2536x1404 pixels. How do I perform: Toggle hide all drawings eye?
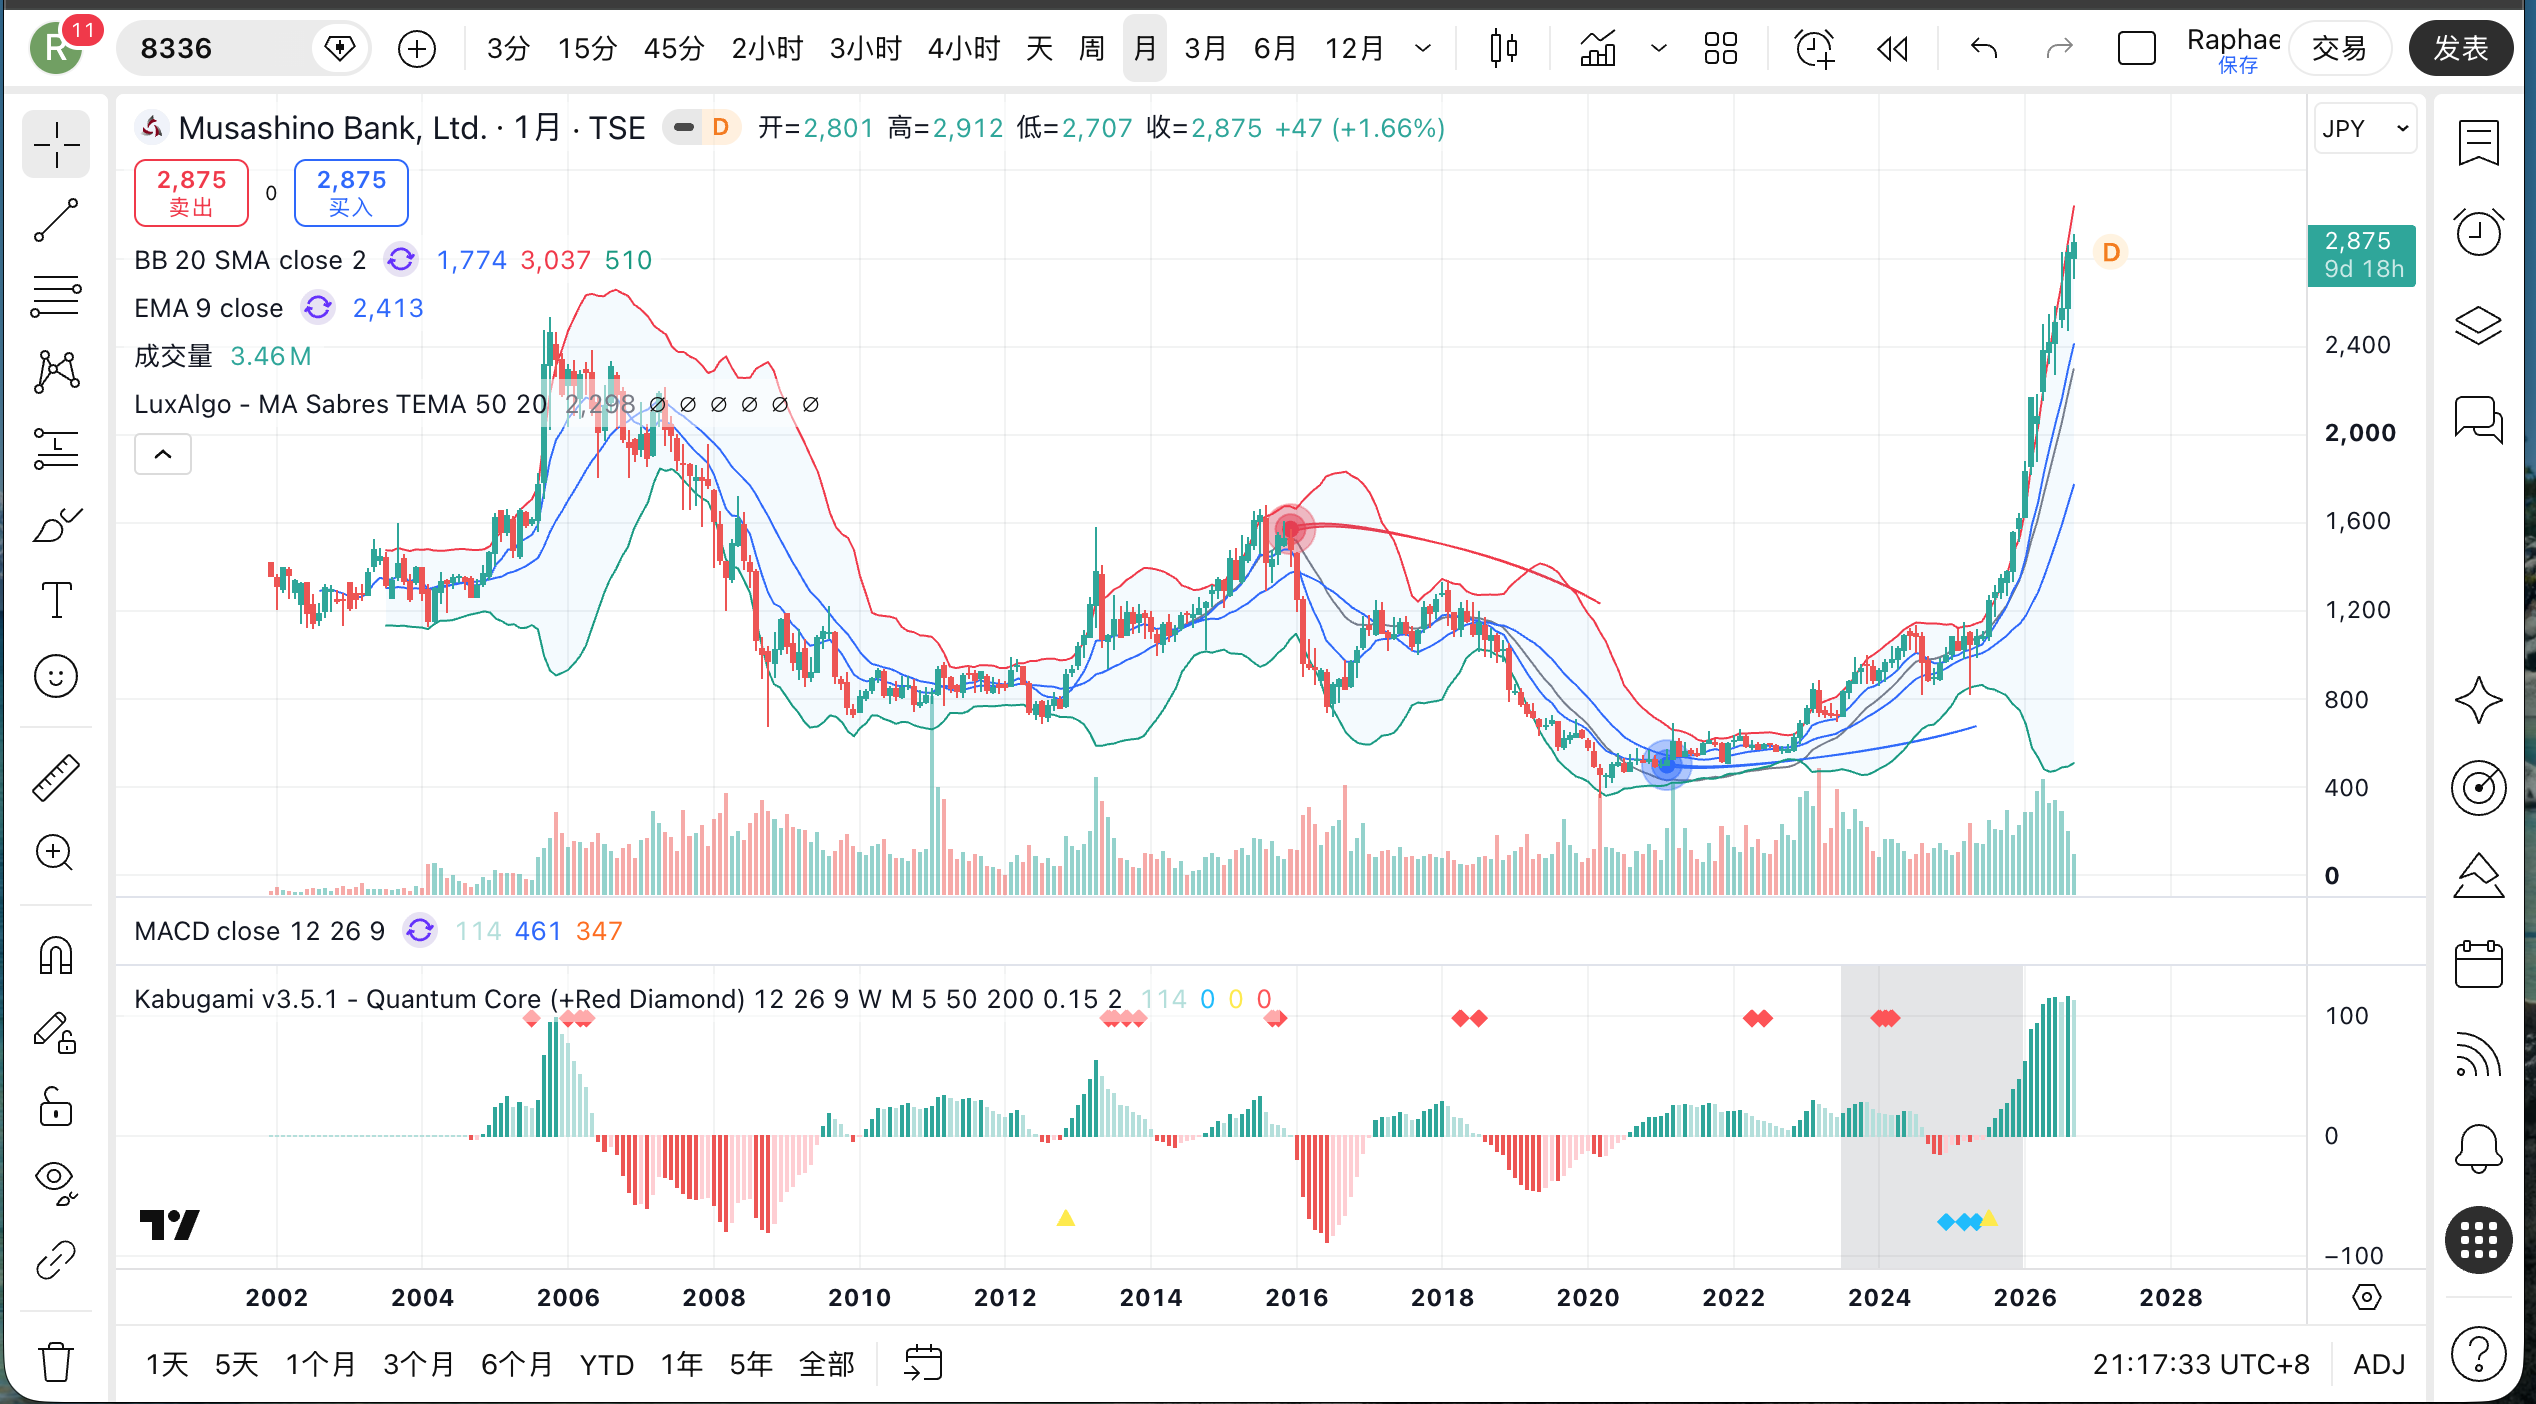pos(56,1184)
